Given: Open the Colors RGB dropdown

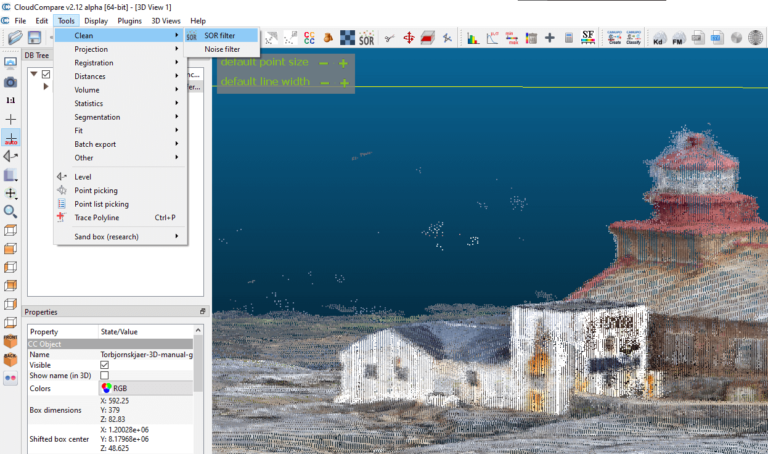Looking at the screenshot, I should pyautogui.click(x=146, y=388).
